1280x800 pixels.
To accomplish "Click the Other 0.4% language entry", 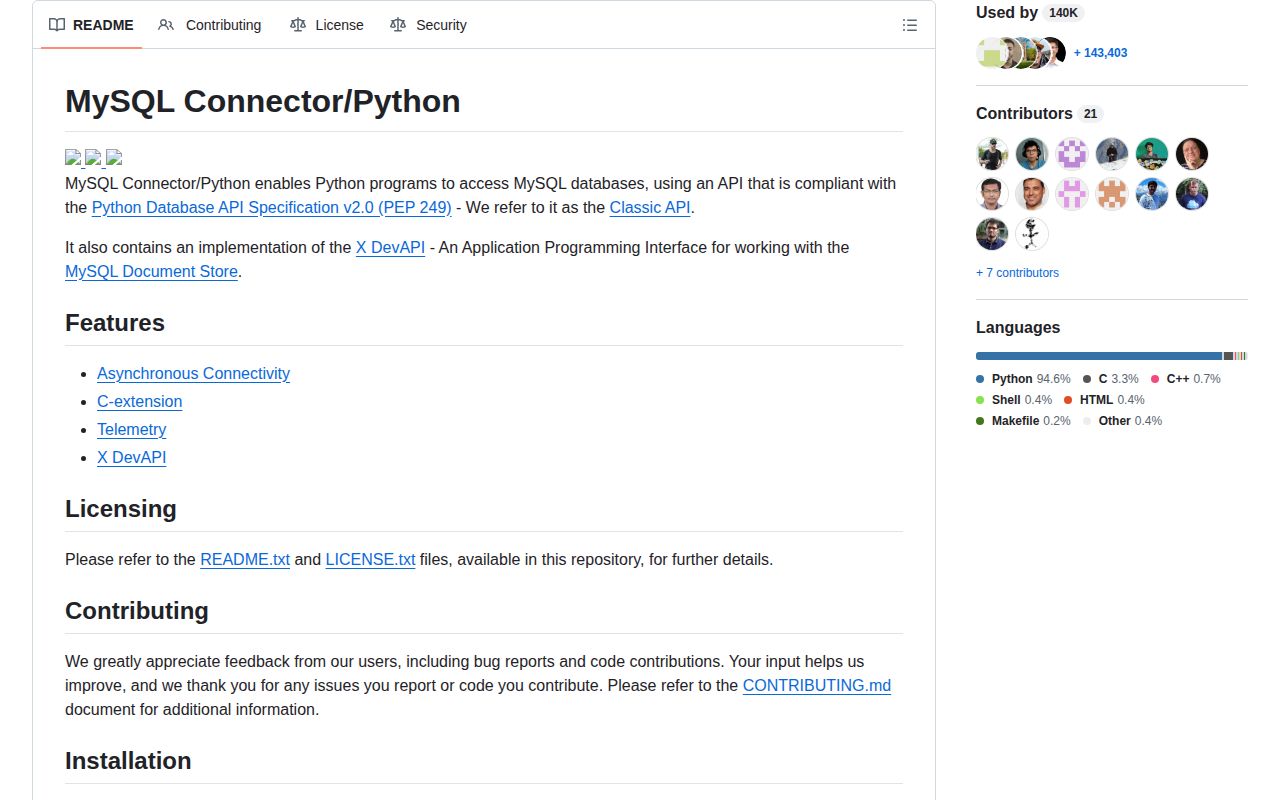I will (1122, 421).
